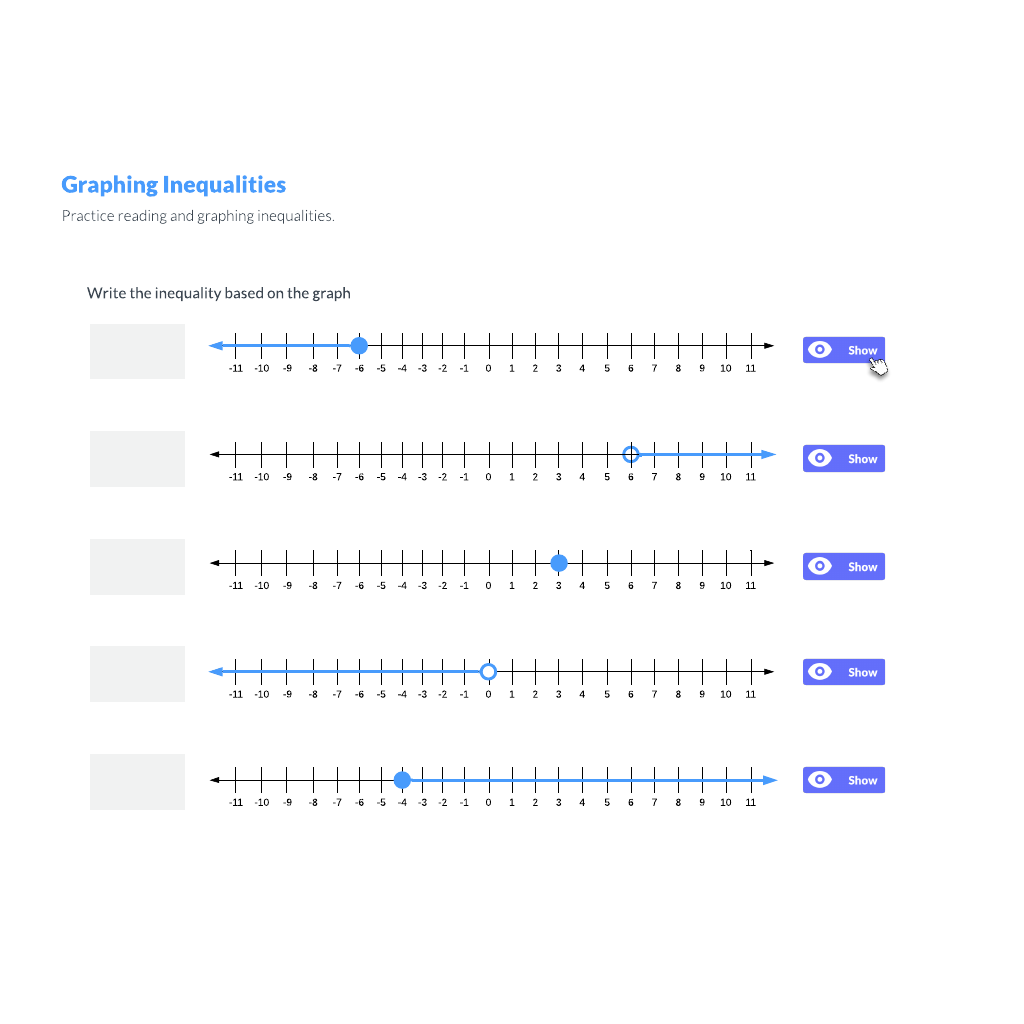Click the fourth gray answer box
The height and width of the screenshot is (1024, 1024).
tap(137, 674)
